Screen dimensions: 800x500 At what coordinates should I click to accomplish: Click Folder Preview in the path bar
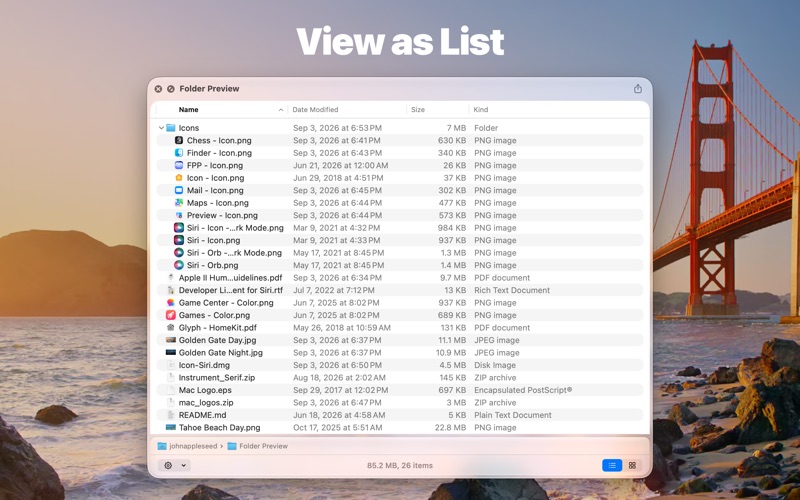(x=258, y=446)
